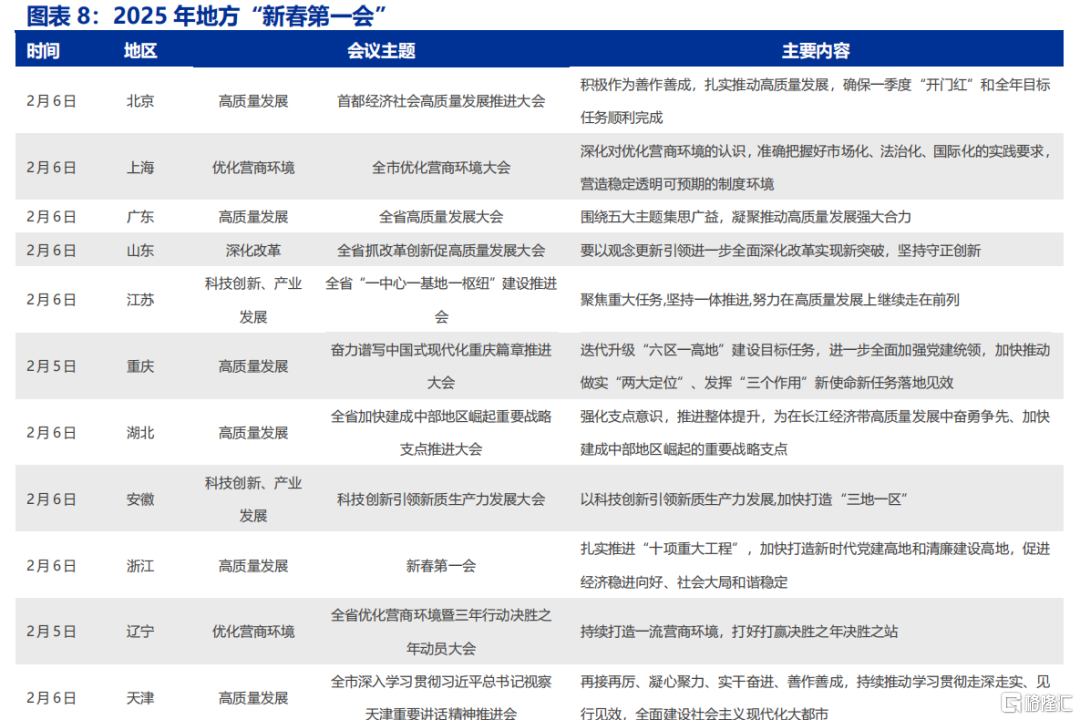Select meeting '首都经济社会高质量发展推进大会'
Screen dimensions: 1080x720
pyautogui.click(x=441, y=101)
